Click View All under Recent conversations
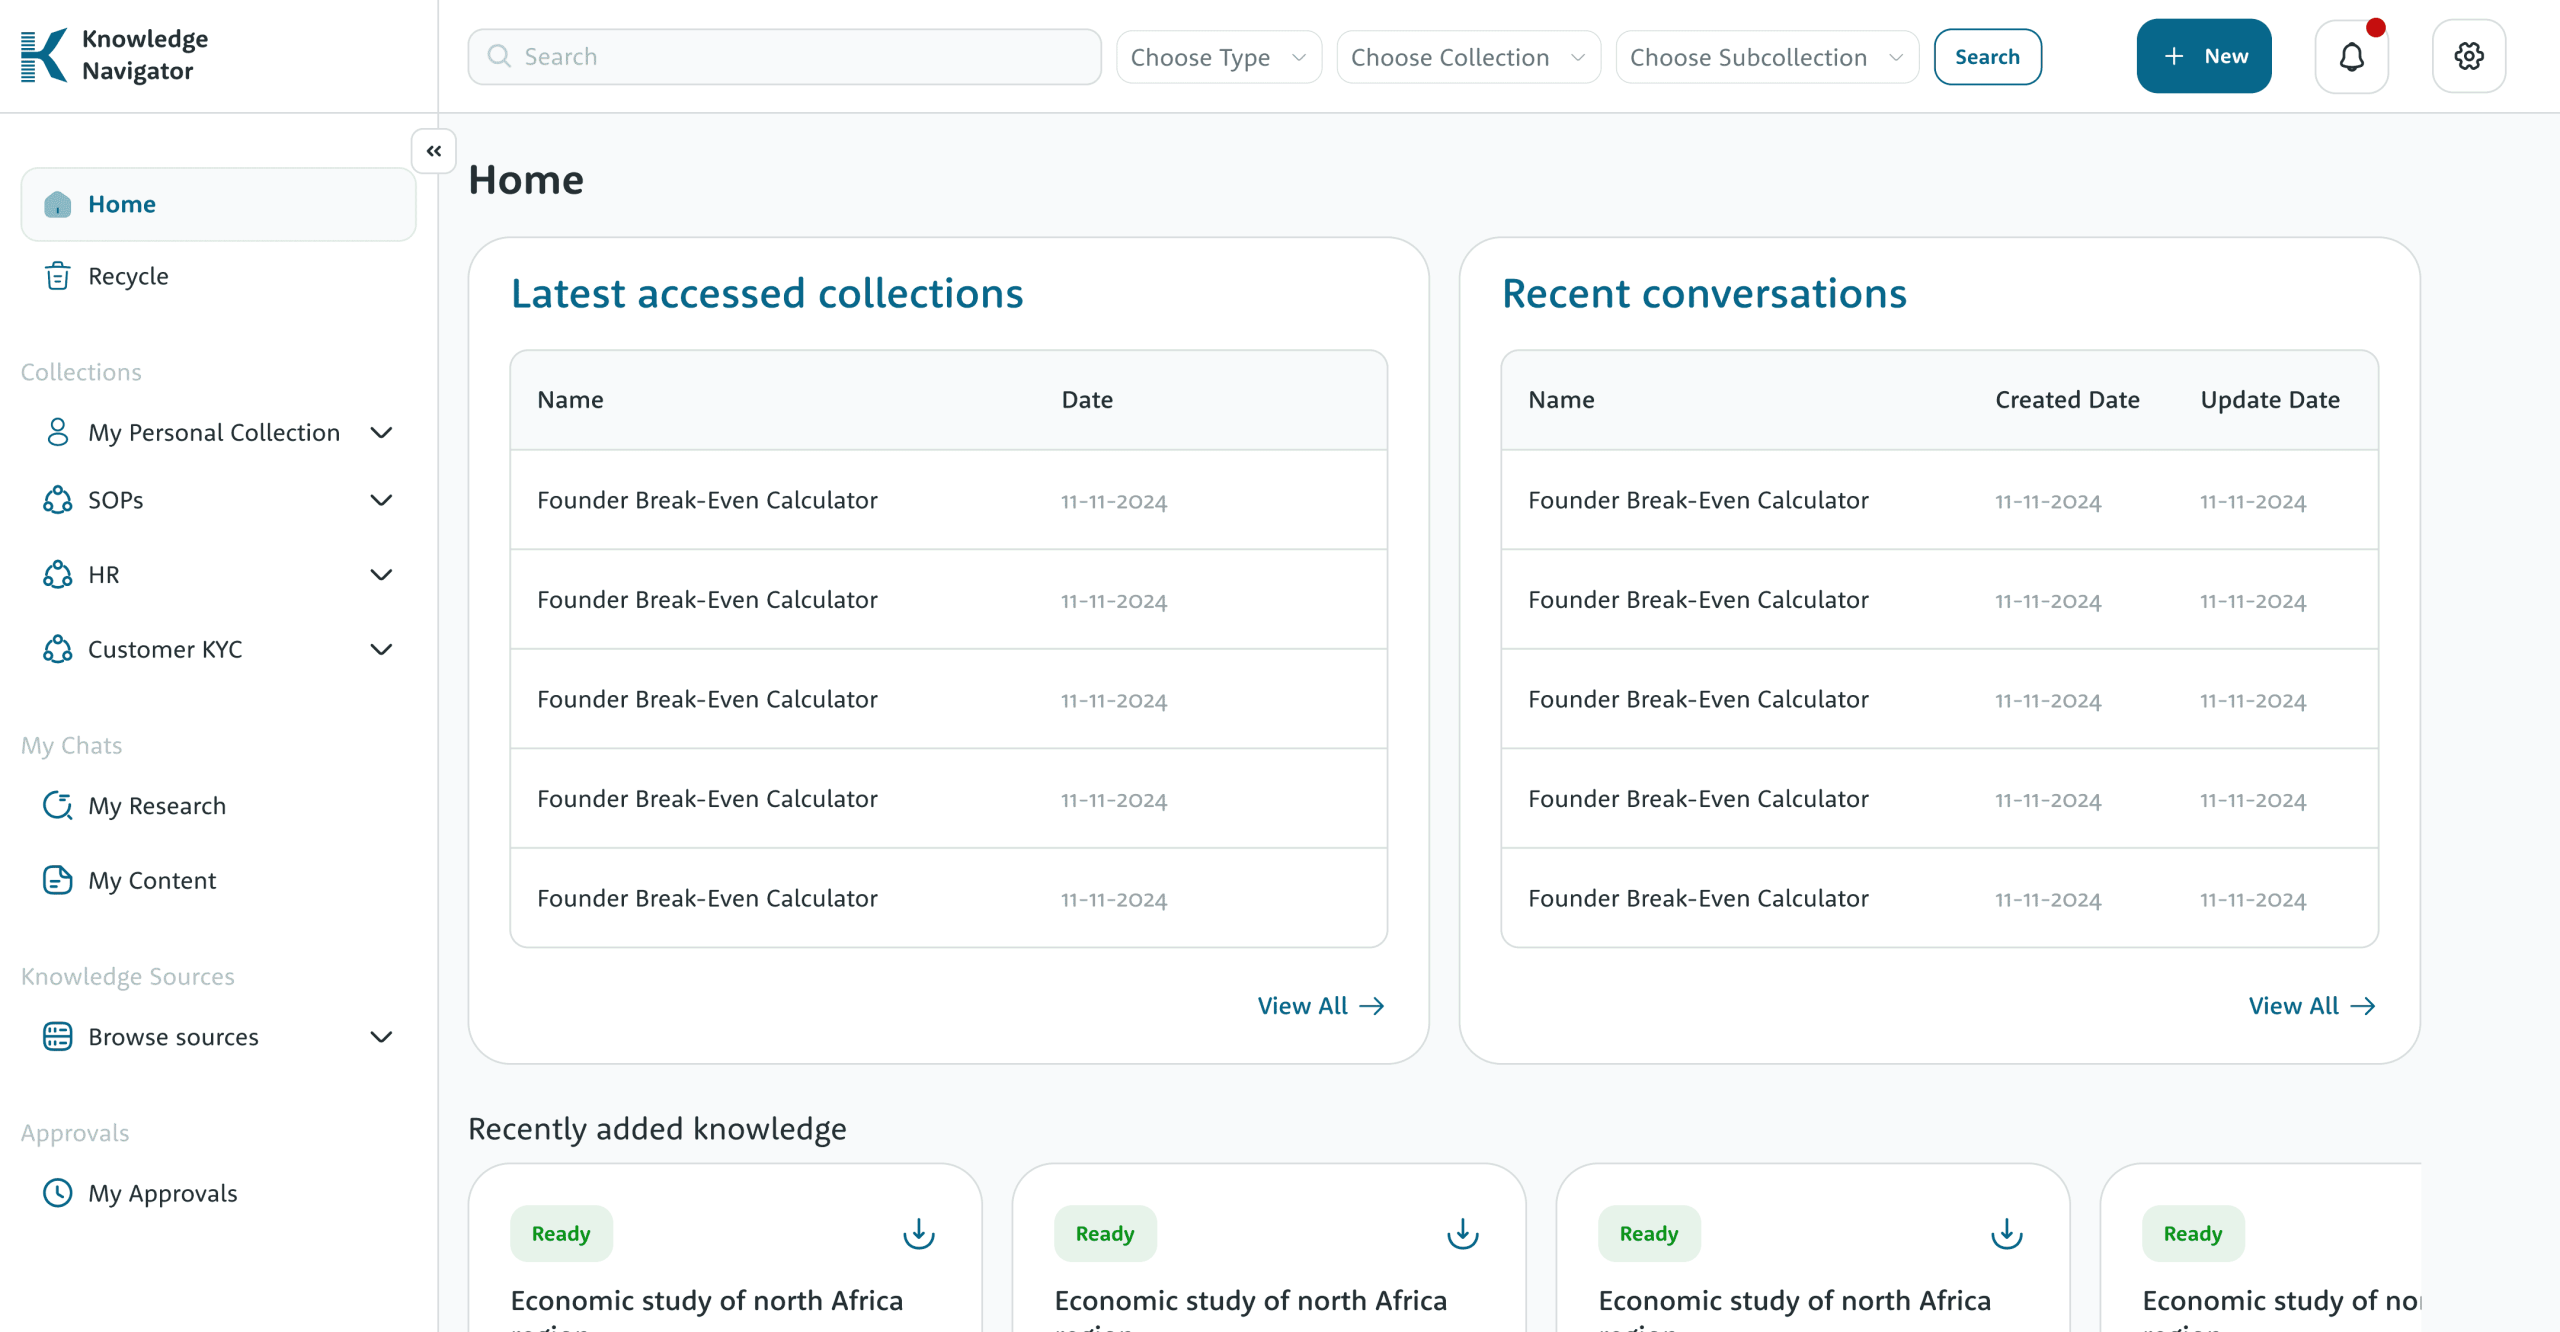Image resolution: width=2560 pixels, height=1332 pixels. [x=2311, y=1006]
